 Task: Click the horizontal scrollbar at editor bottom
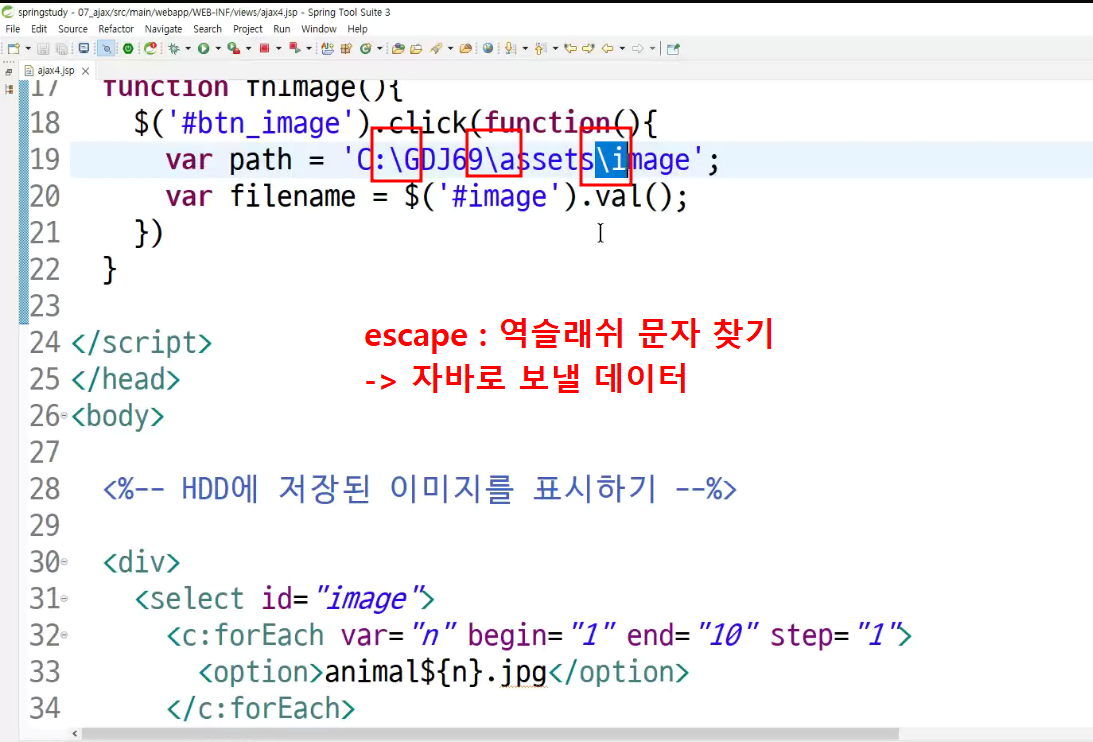(489, 734)
